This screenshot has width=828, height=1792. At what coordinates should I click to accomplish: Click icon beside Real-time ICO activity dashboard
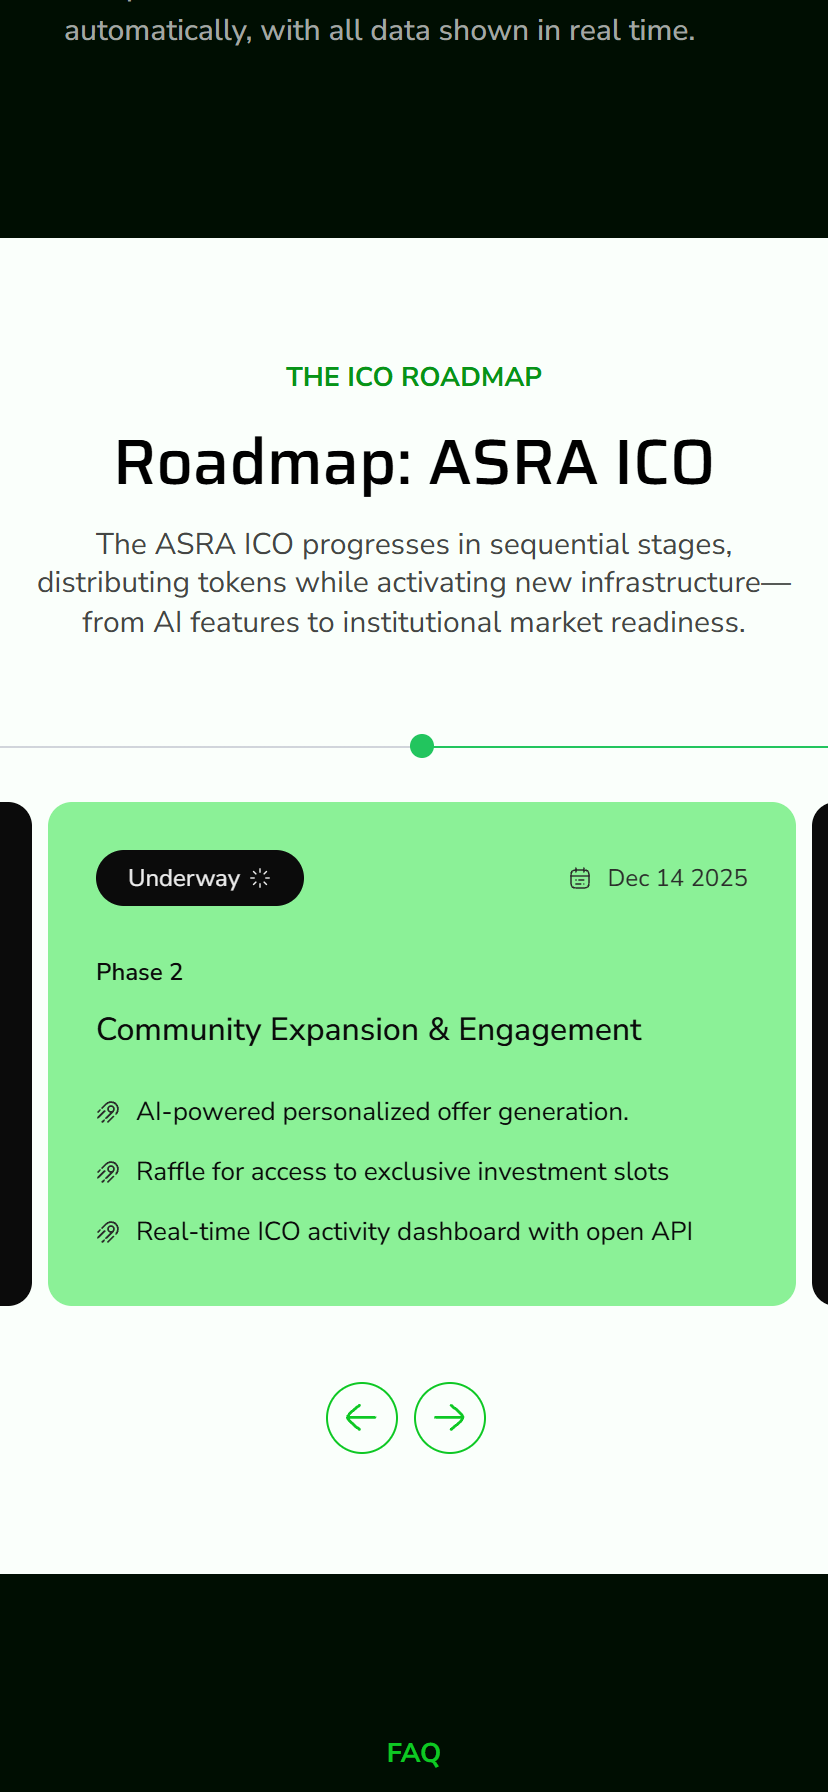108,1232
